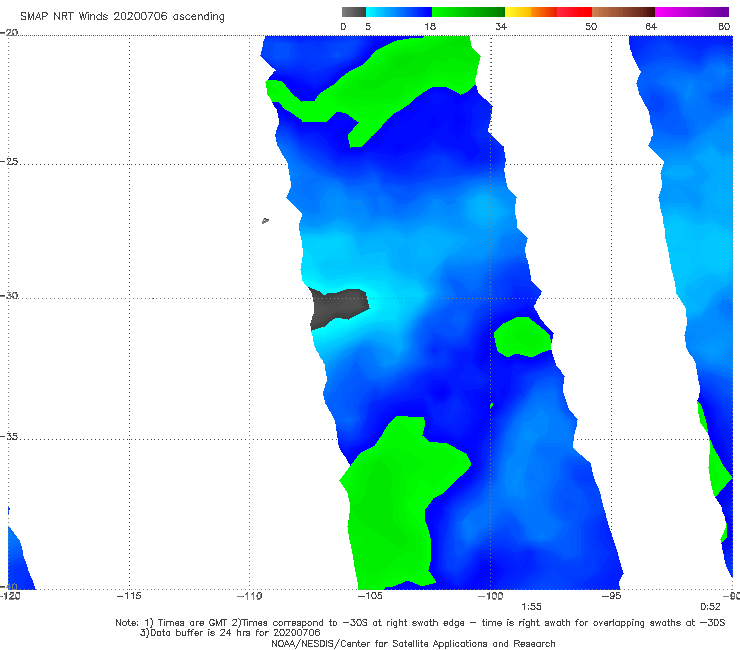Click the color bar label '64'
The image size is (740, 650).
[x=651, y=26]
